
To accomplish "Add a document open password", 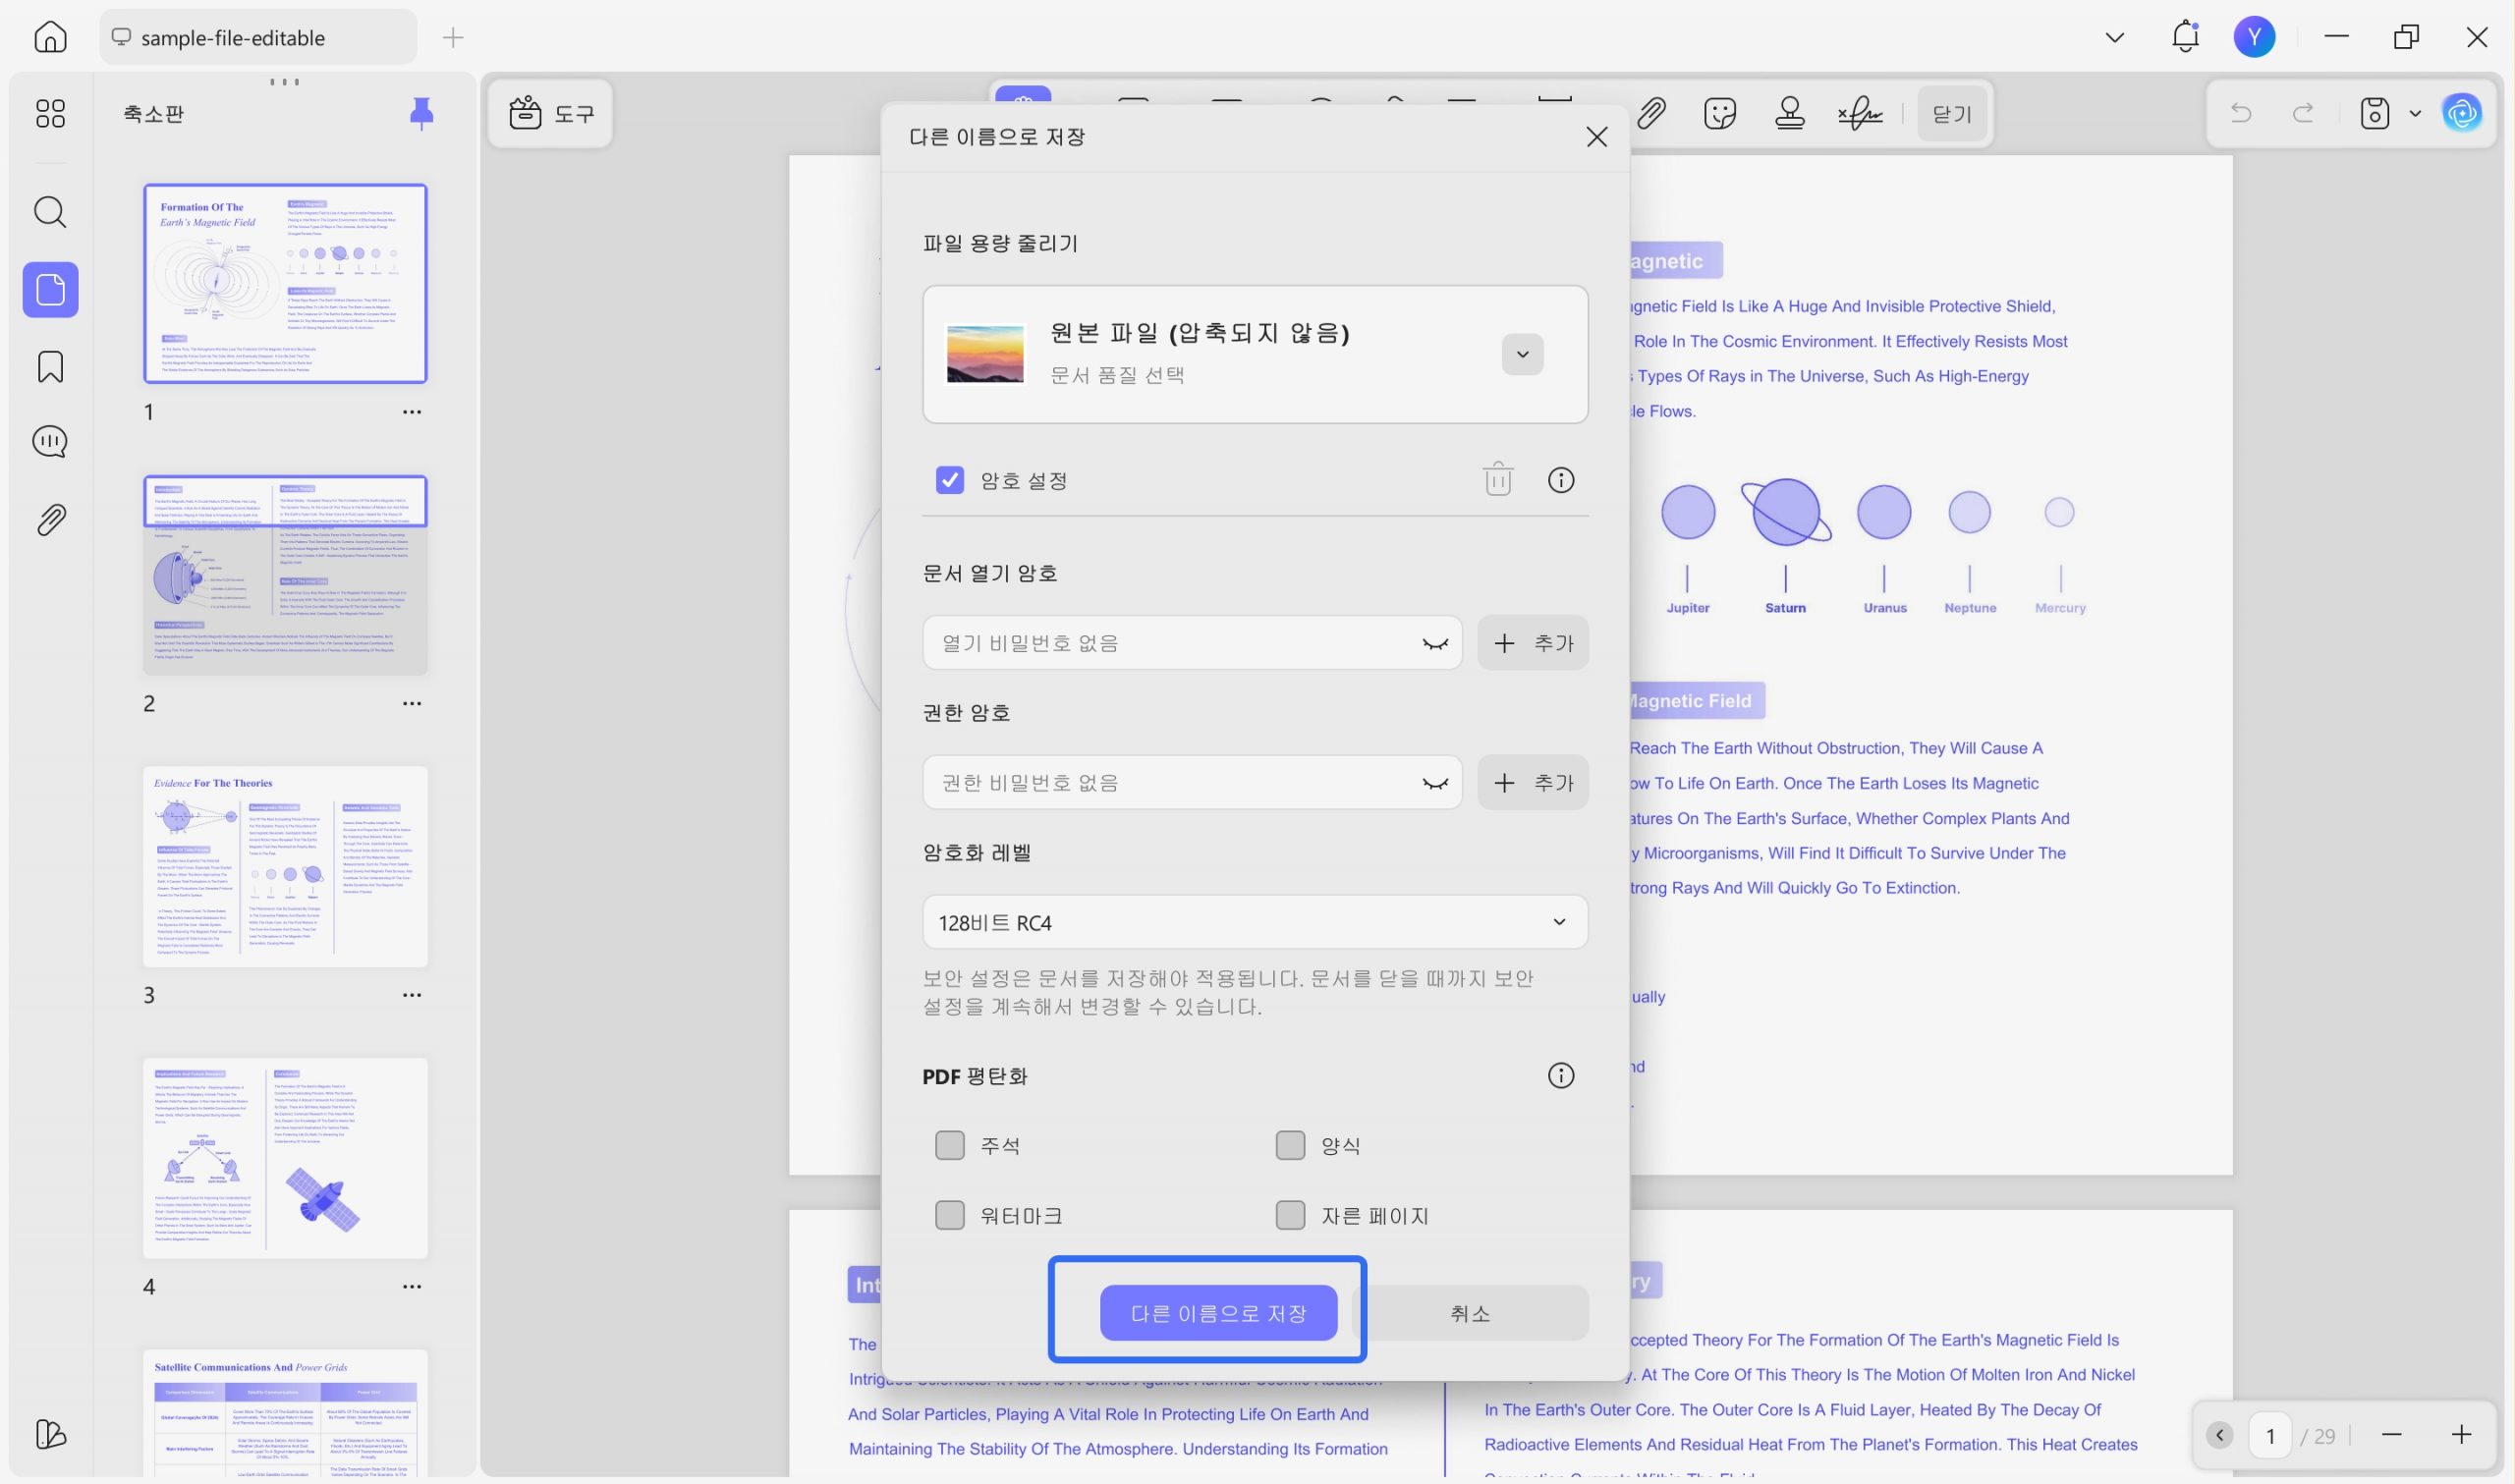I will (1532, 642).
